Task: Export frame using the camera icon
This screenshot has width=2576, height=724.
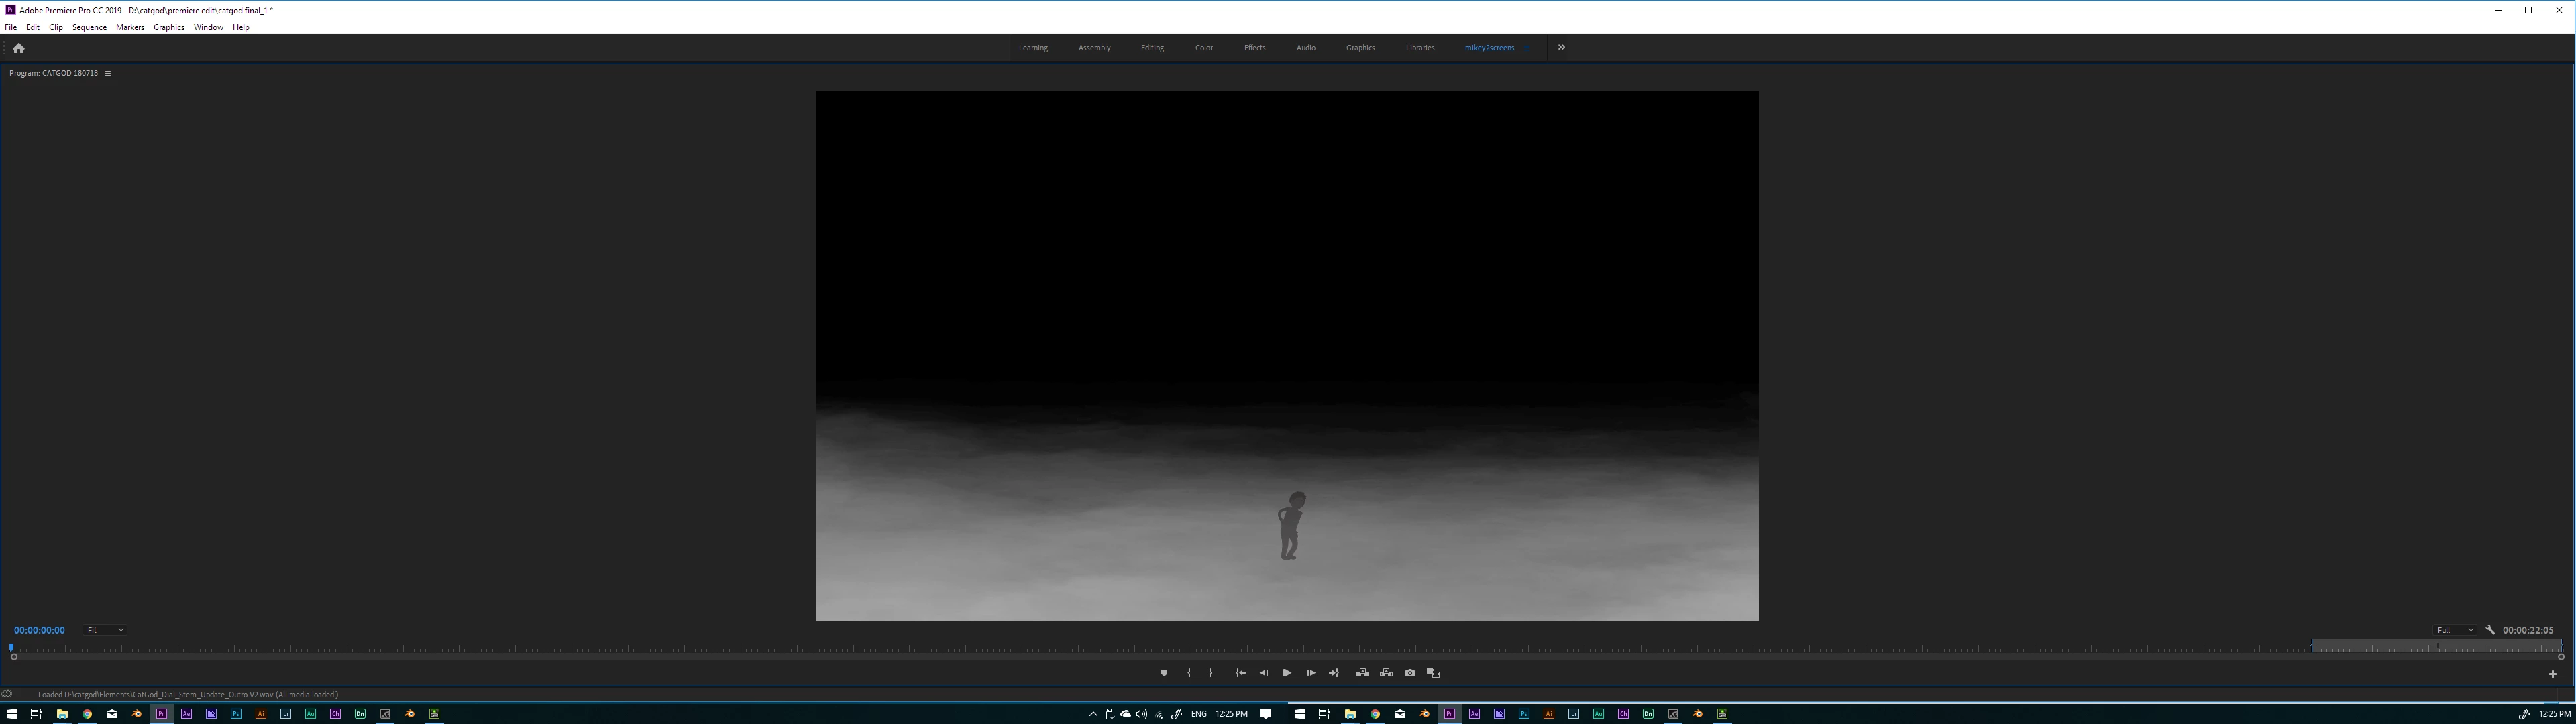Action: tap(1410, 673)
